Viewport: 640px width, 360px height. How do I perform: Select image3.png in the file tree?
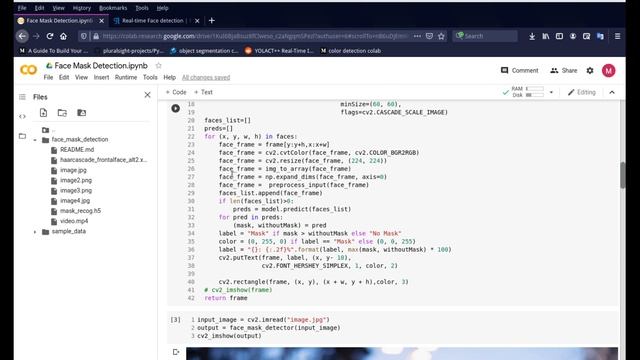tap(76, 191)
